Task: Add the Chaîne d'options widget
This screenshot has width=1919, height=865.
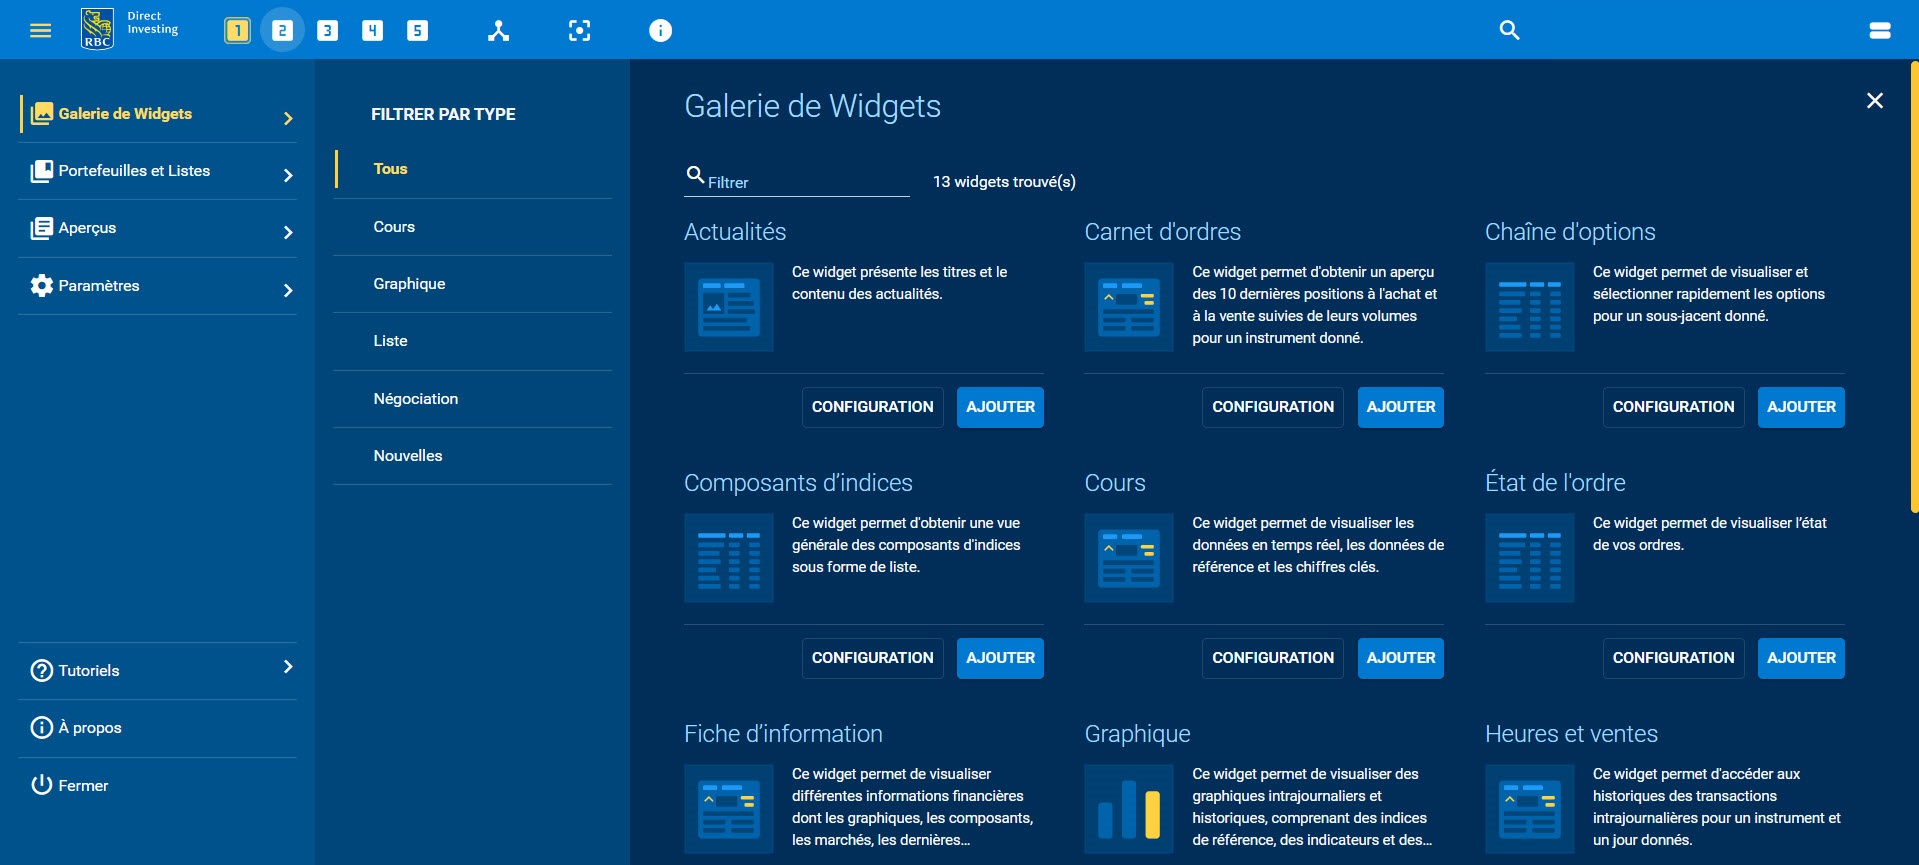Action: click(1801, 407)
